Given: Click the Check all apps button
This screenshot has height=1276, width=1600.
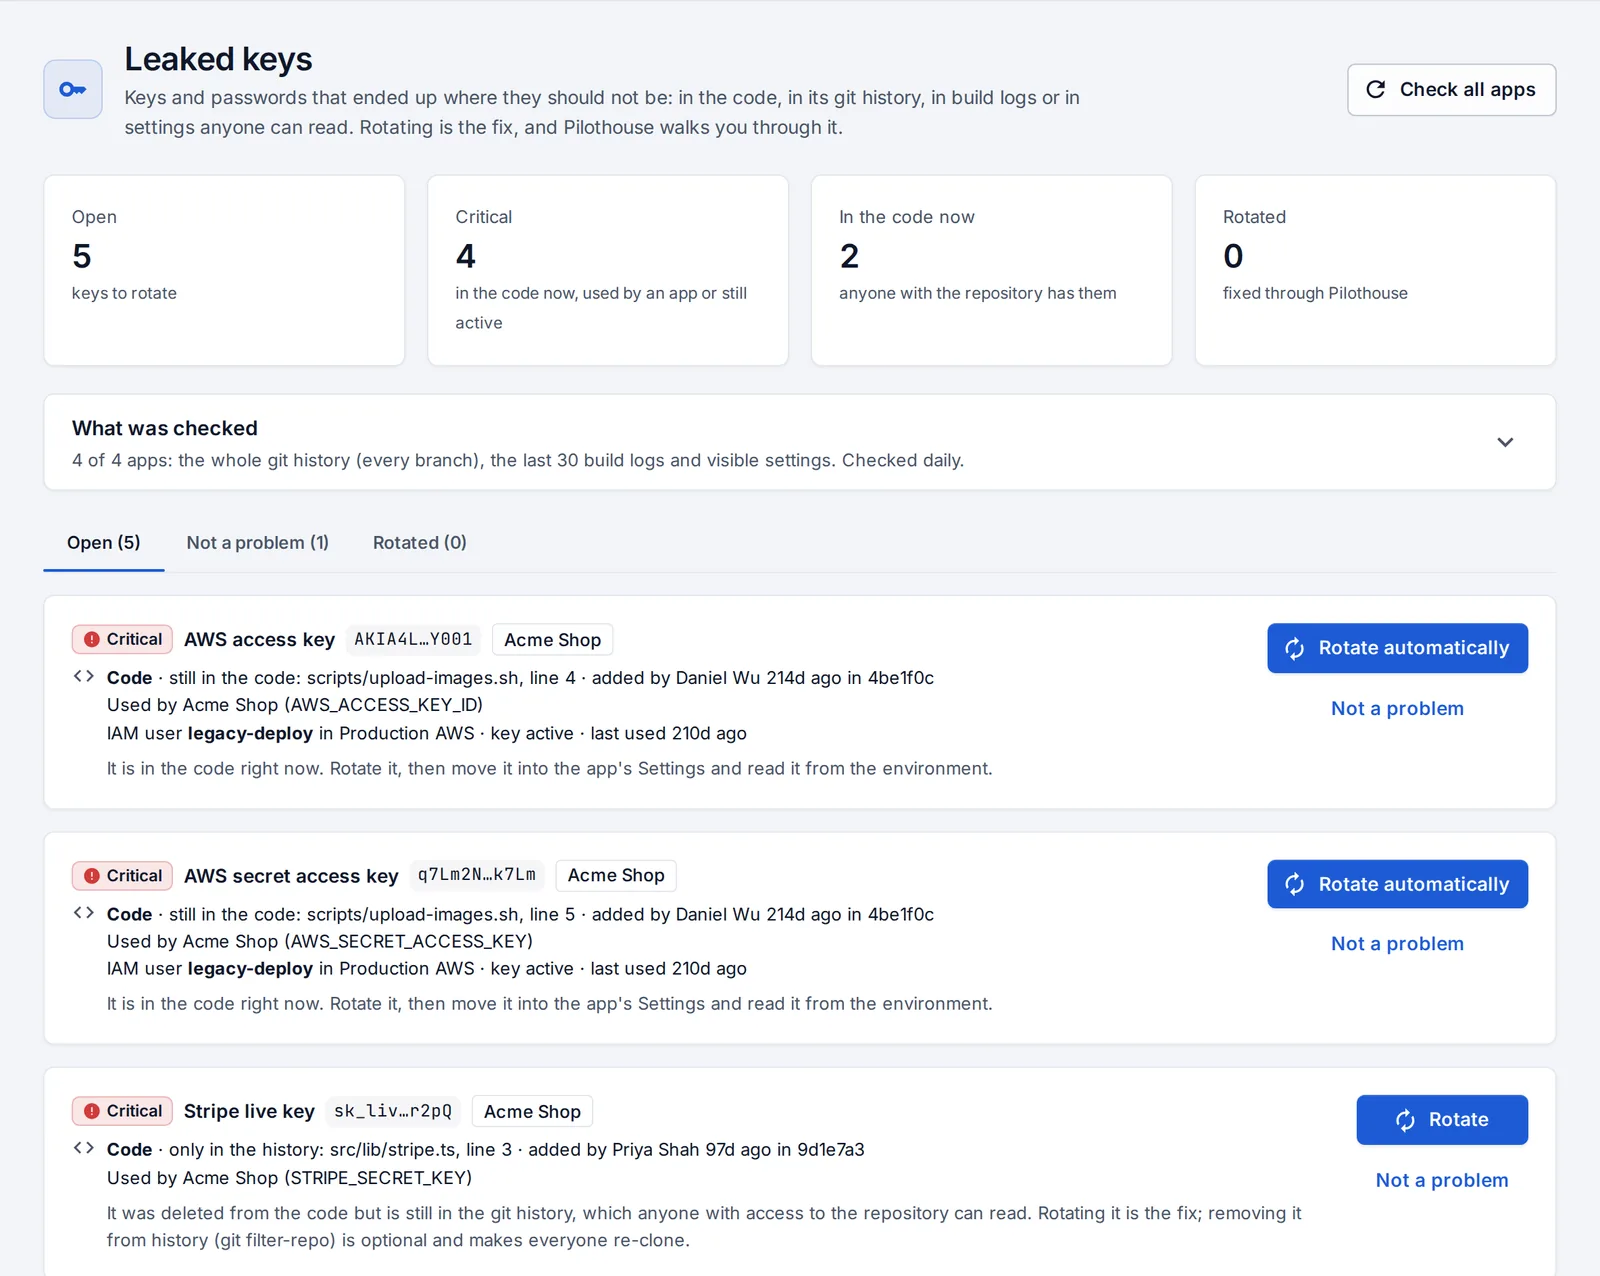Looking at the screenshot, I should (1452, 90).
